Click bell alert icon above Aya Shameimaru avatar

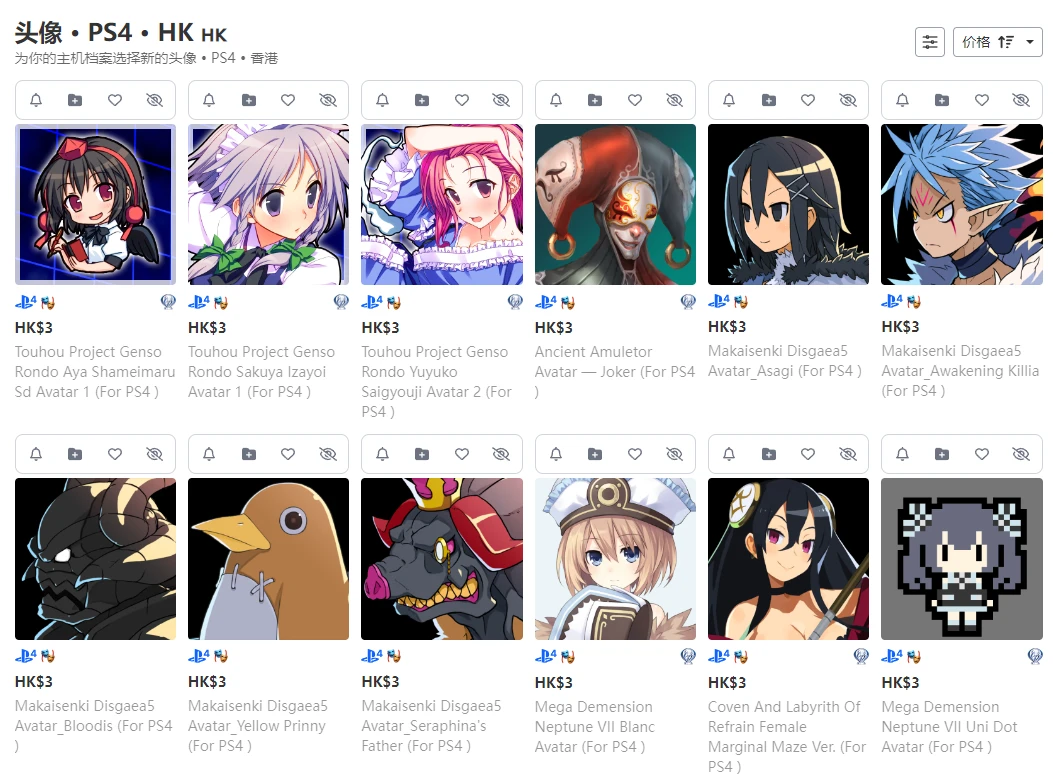(36, 100)
